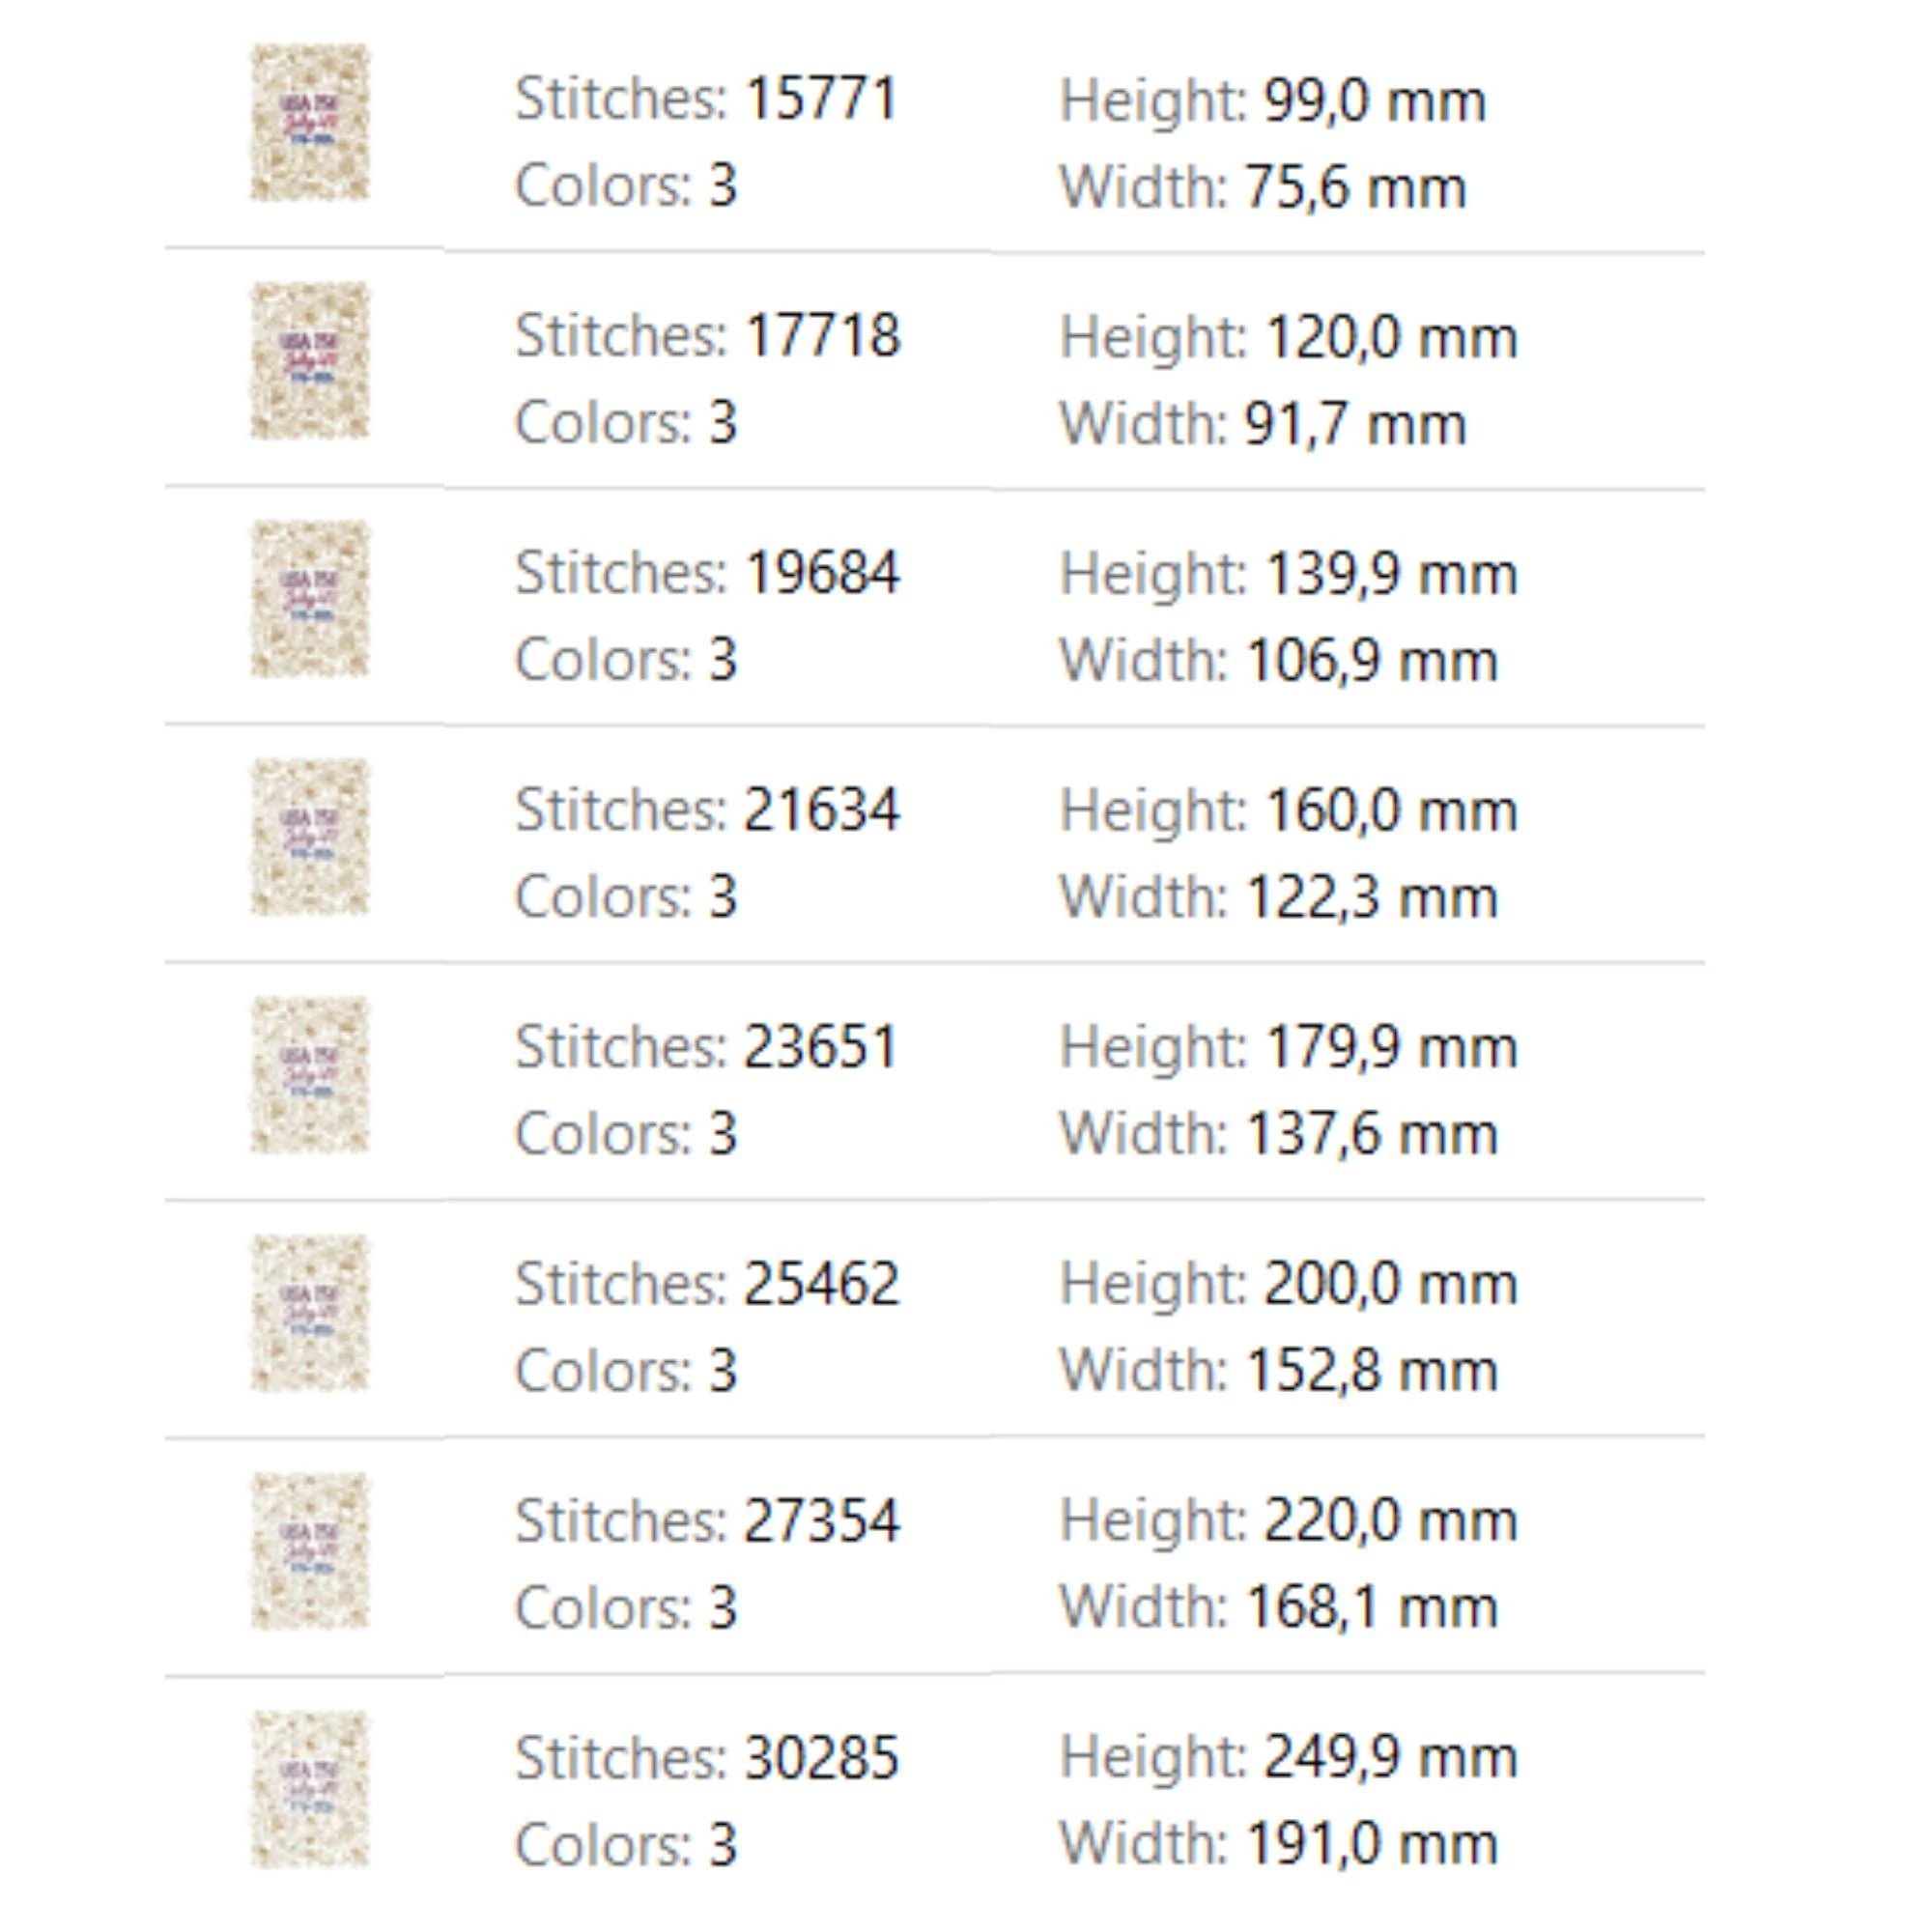The image size is (1932, 1932).
Task: Select the 25462-stitch design thumbnail
Action: [309, 1312]
